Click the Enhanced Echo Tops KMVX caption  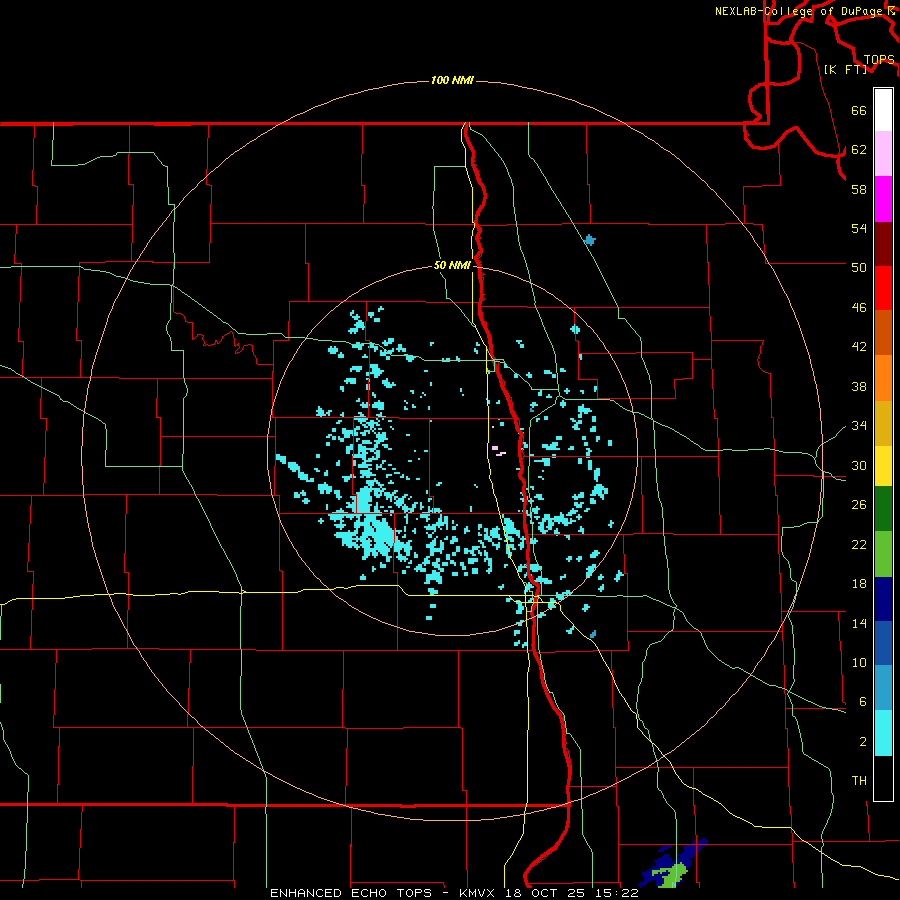pyautogui.click(x=454, y=893)
